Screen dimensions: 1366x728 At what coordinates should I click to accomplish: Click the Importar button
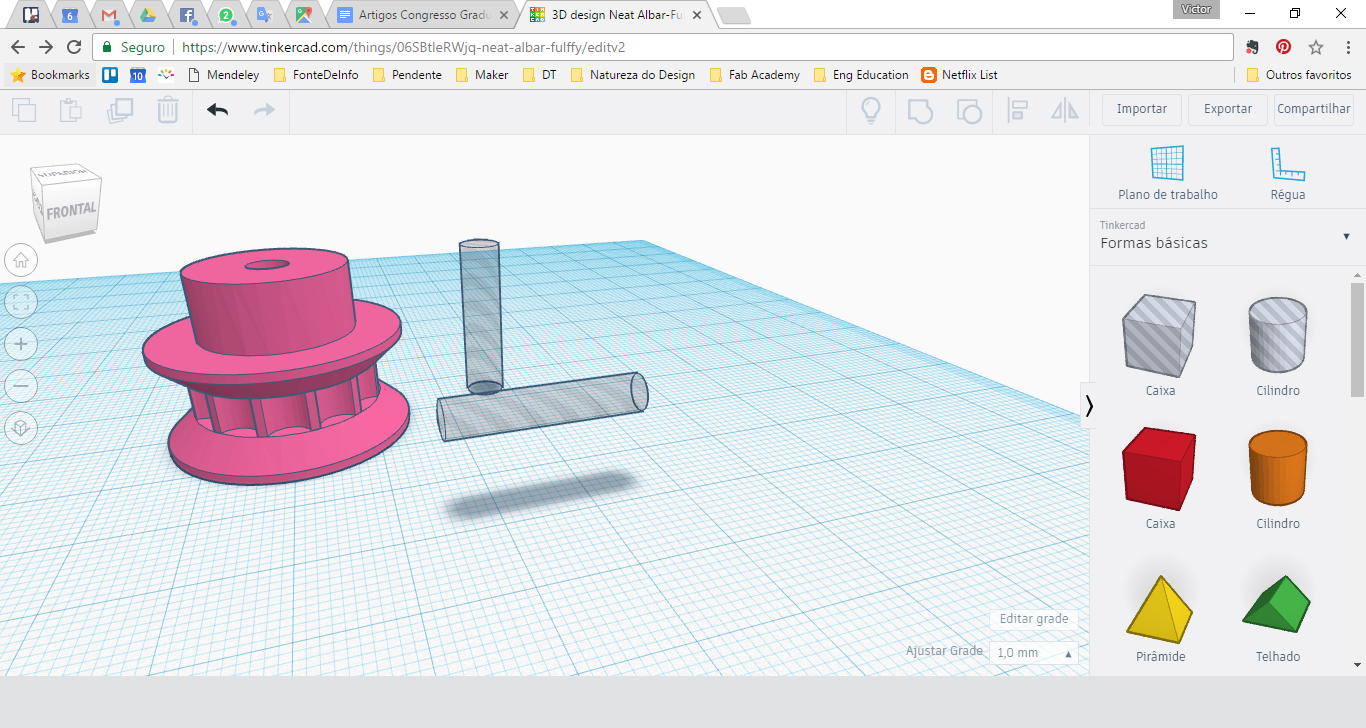1141,109
